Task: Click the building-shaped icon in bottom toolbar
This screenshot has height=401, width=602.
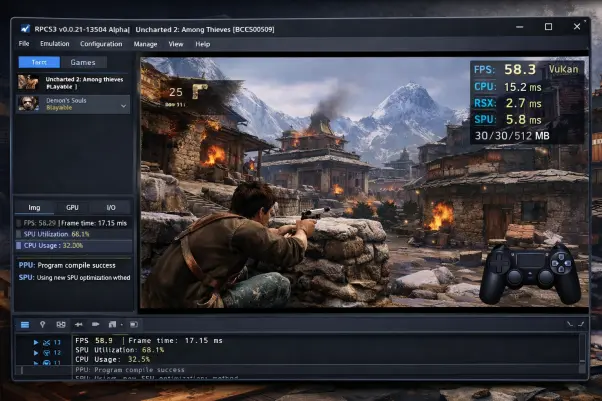Action: tap(112, 325)
